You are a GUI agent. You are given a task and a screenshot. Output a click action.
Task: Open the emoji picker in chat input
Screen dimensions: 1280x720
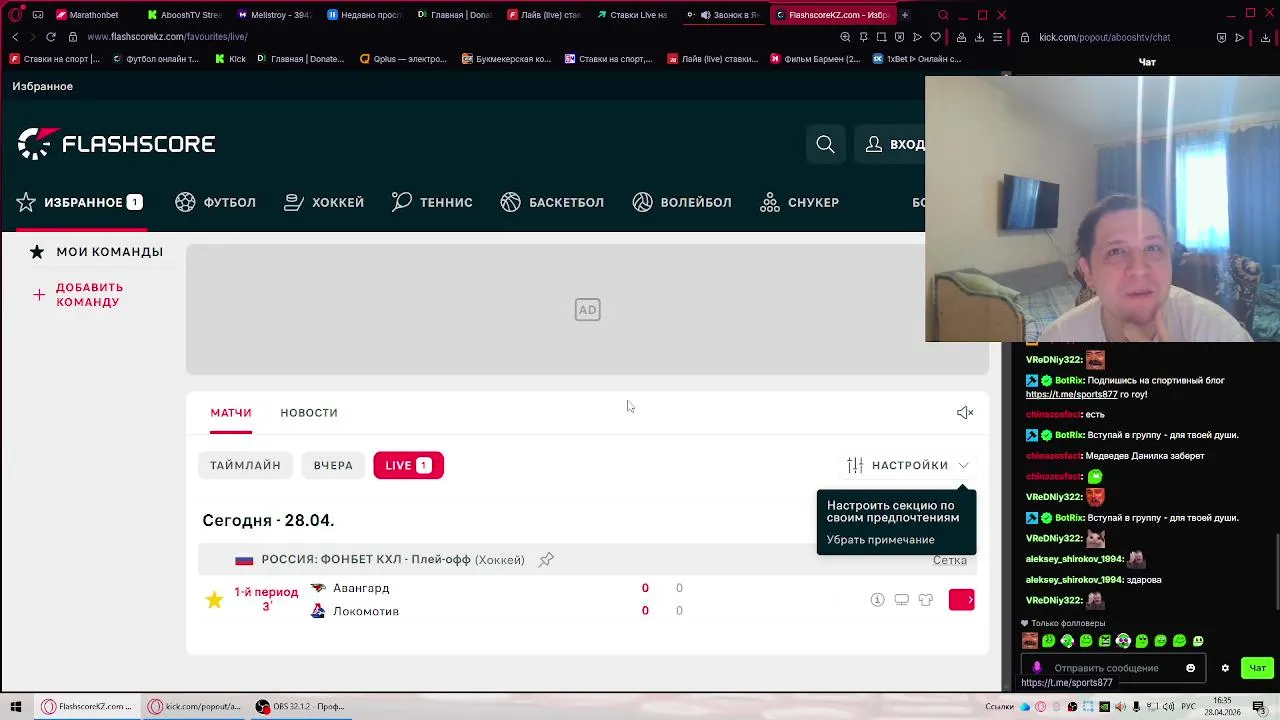click(1190, 668)
